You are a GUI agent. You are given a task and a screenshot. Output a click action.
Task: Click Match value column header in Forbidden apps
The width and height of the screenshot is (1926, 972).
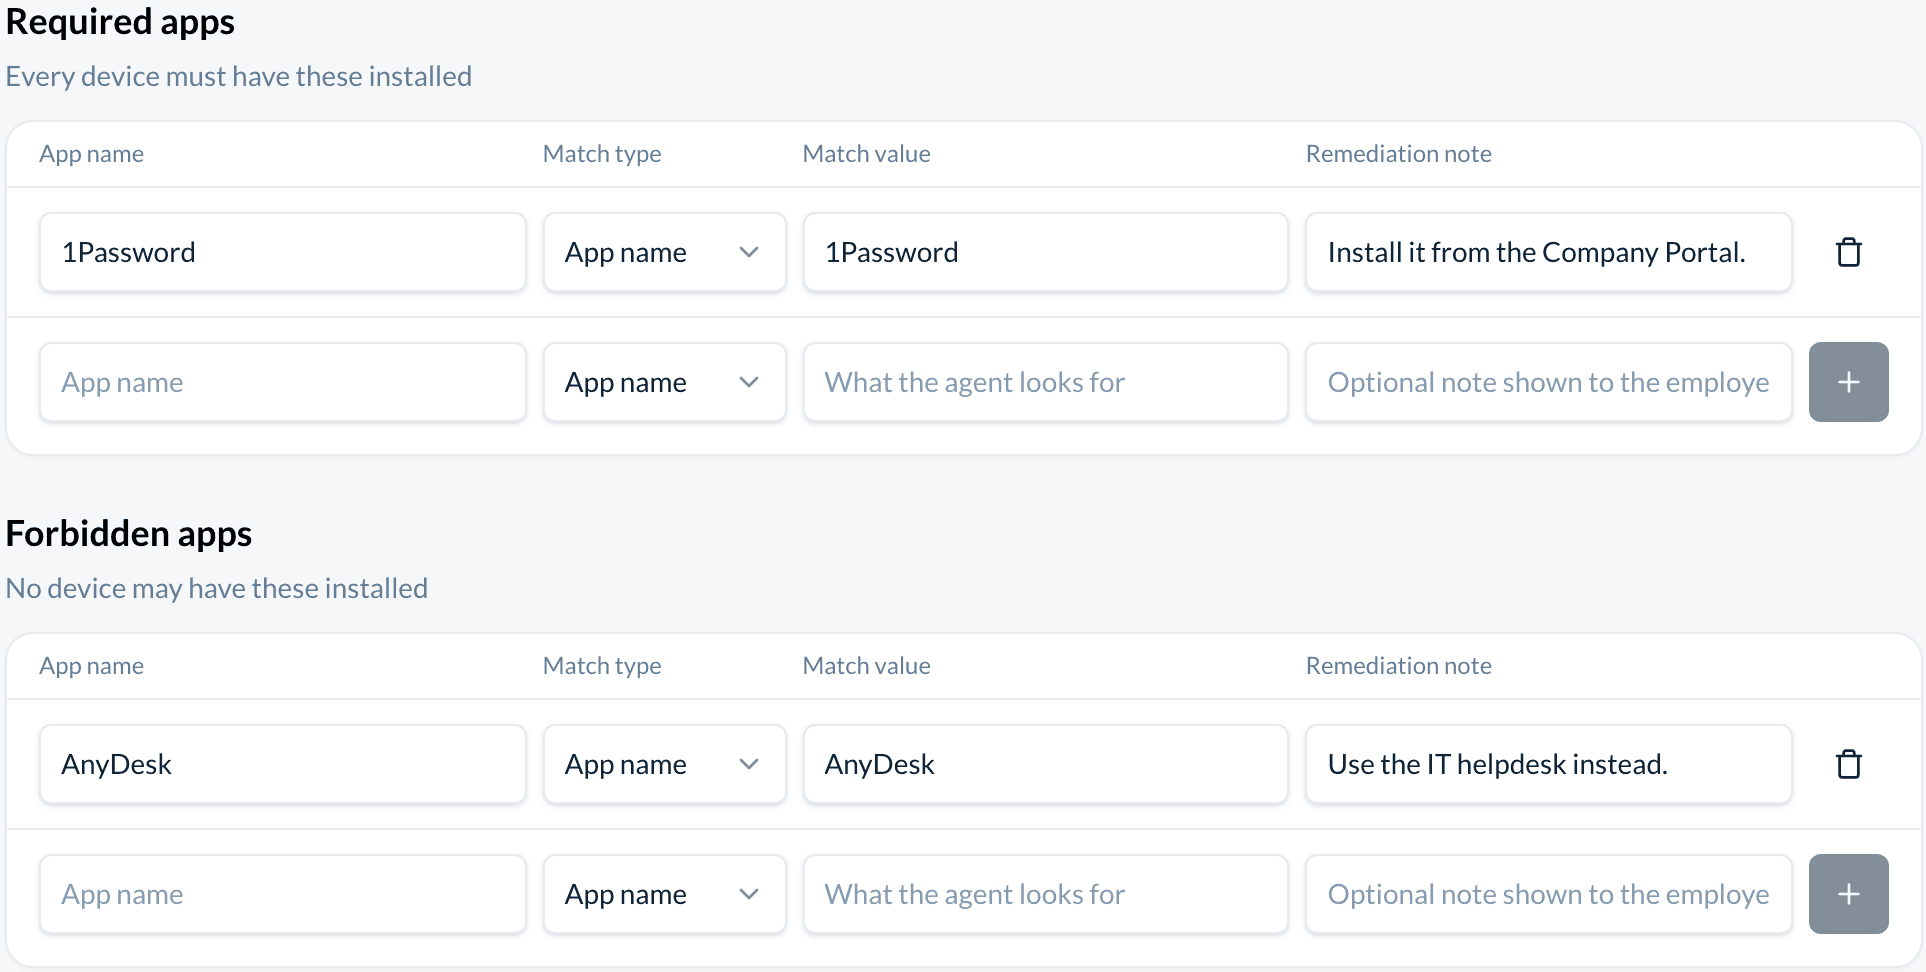click(x=866, y=666)
